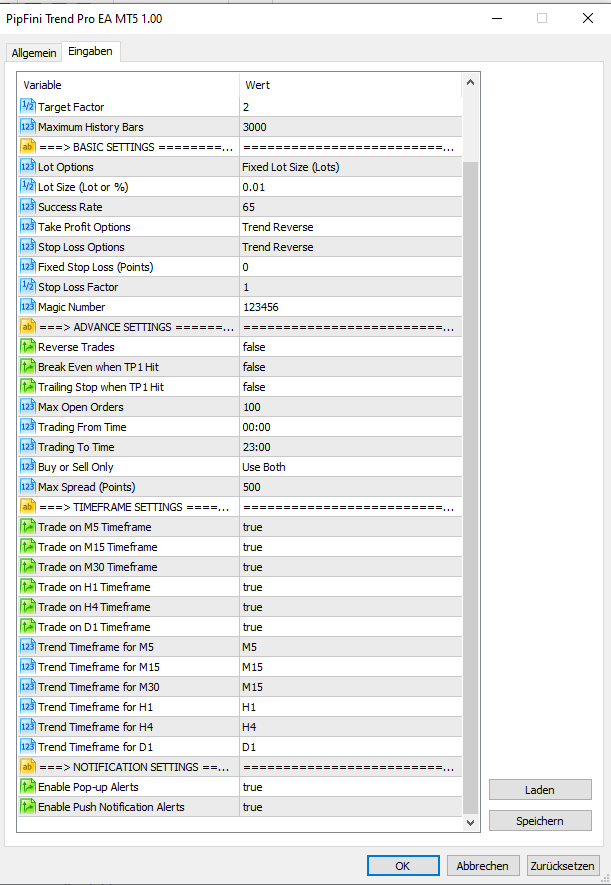
Task: Reset inputs with the Zurücksetzen button
Action: tap(562, 865)
